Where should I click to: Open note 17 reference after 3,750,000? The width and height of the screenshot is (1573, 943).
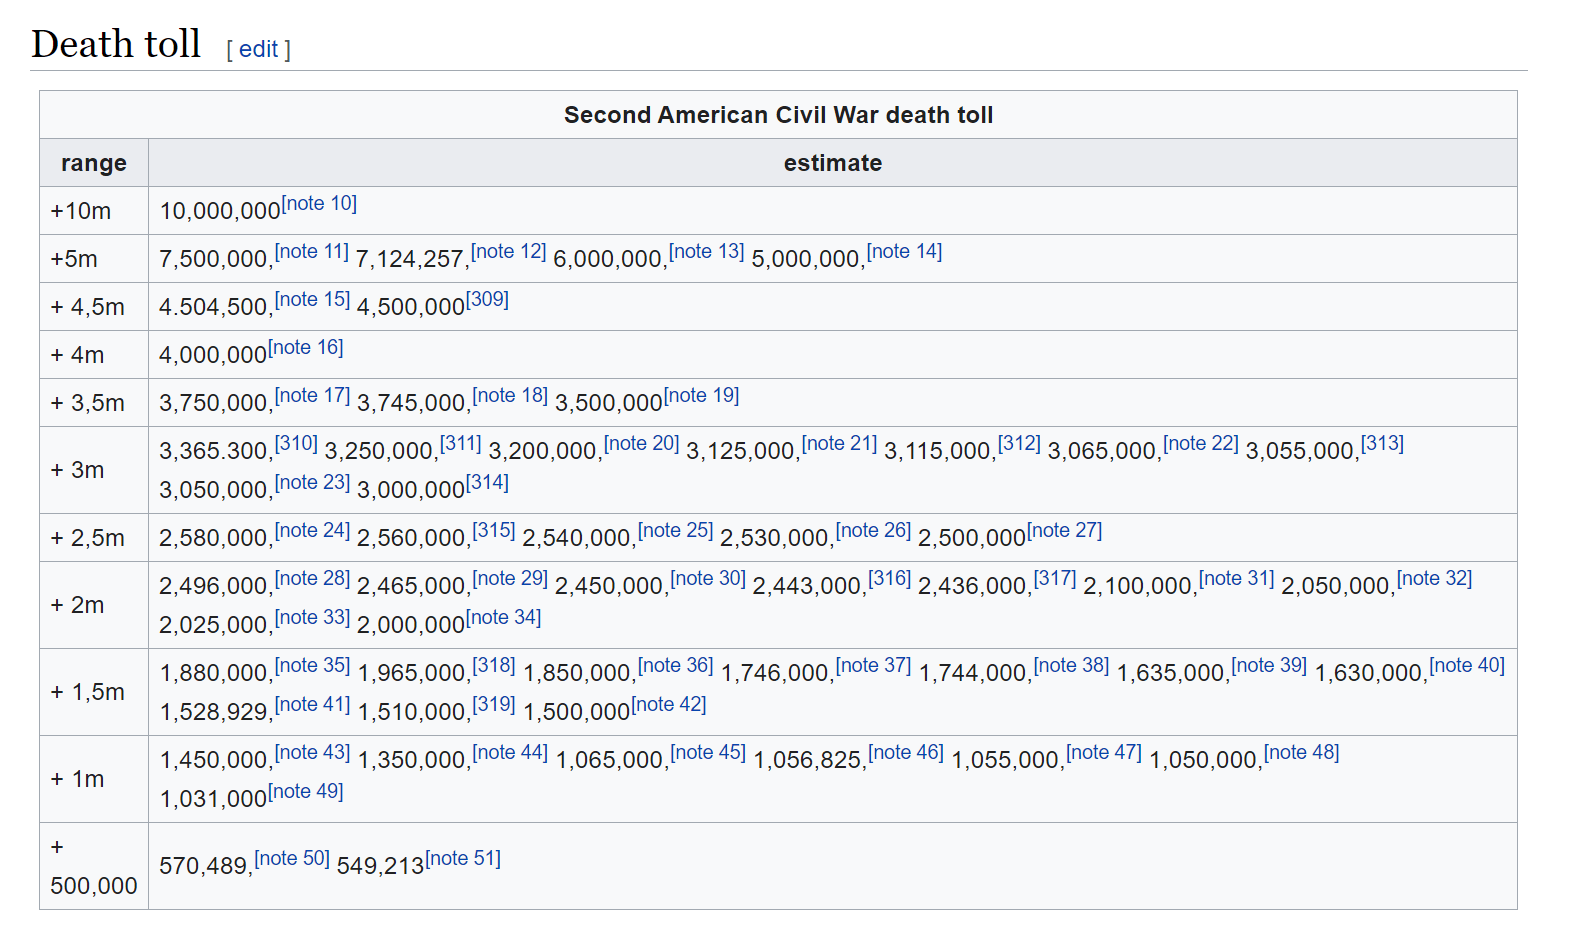click(x=312, y=395)
